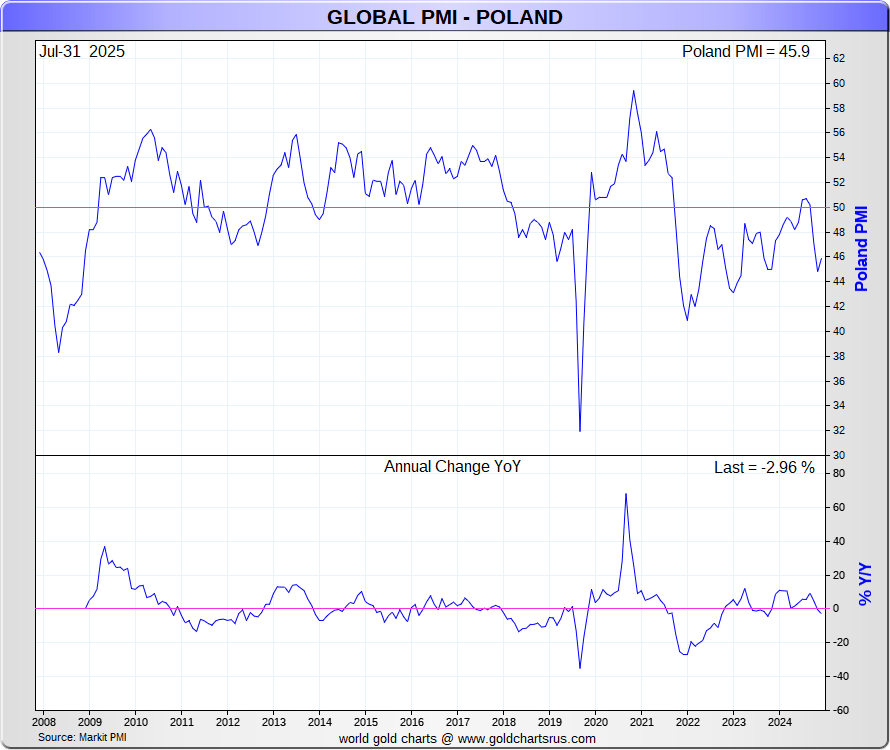
Task: Click the PMI line's highest peak near 59
Action: coord(633,91)
